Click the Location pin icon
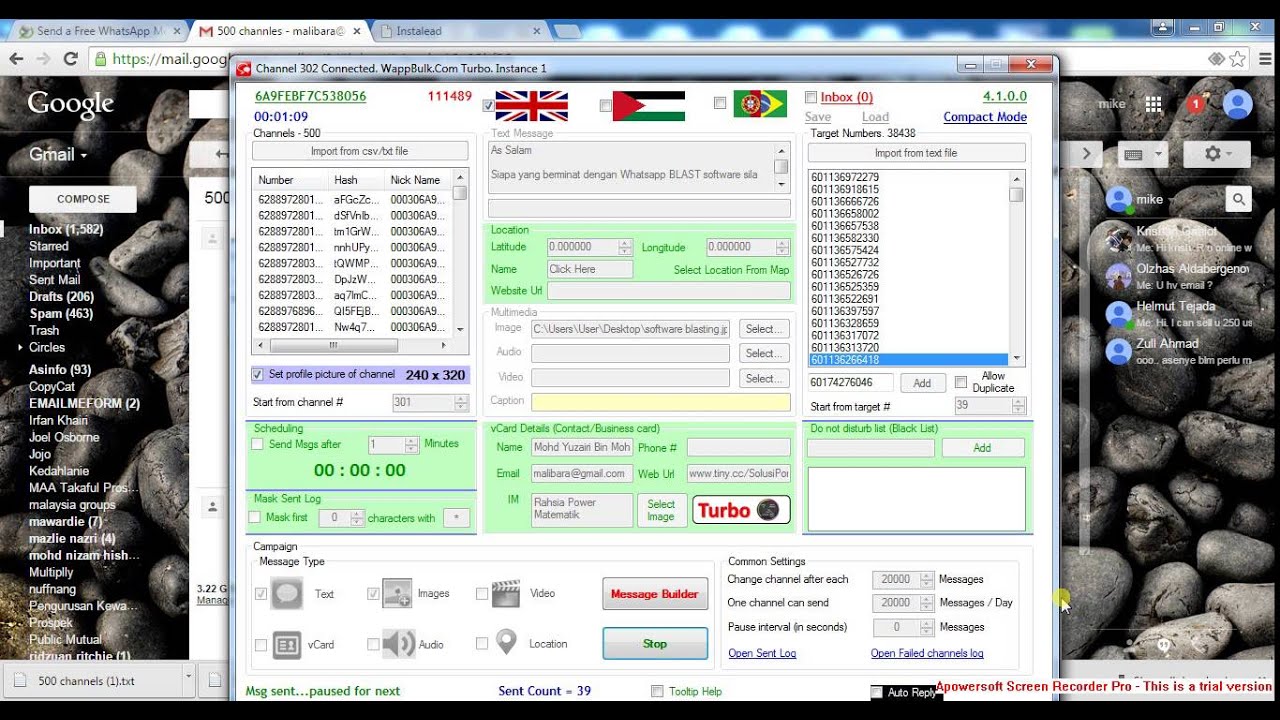 click(507, 642)
